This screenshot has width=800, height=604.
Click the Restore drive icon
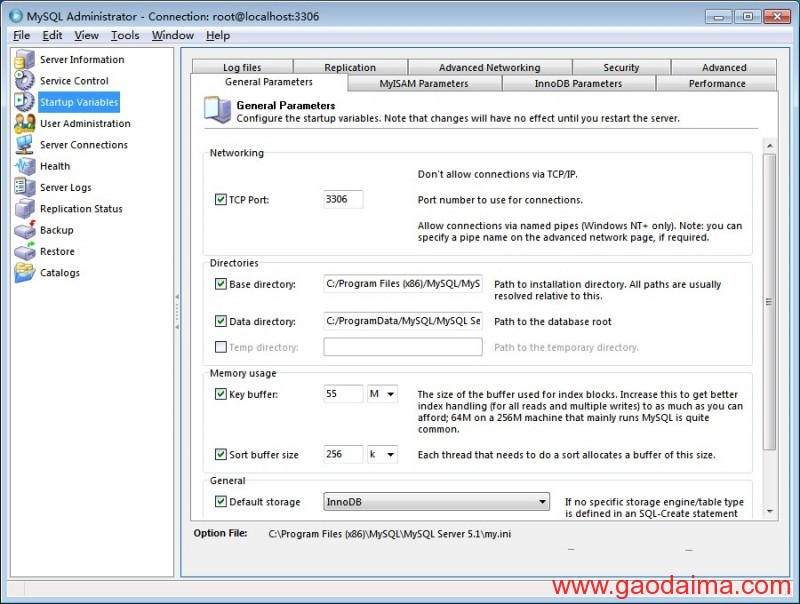pyautogui.click(x=24, y=251)
